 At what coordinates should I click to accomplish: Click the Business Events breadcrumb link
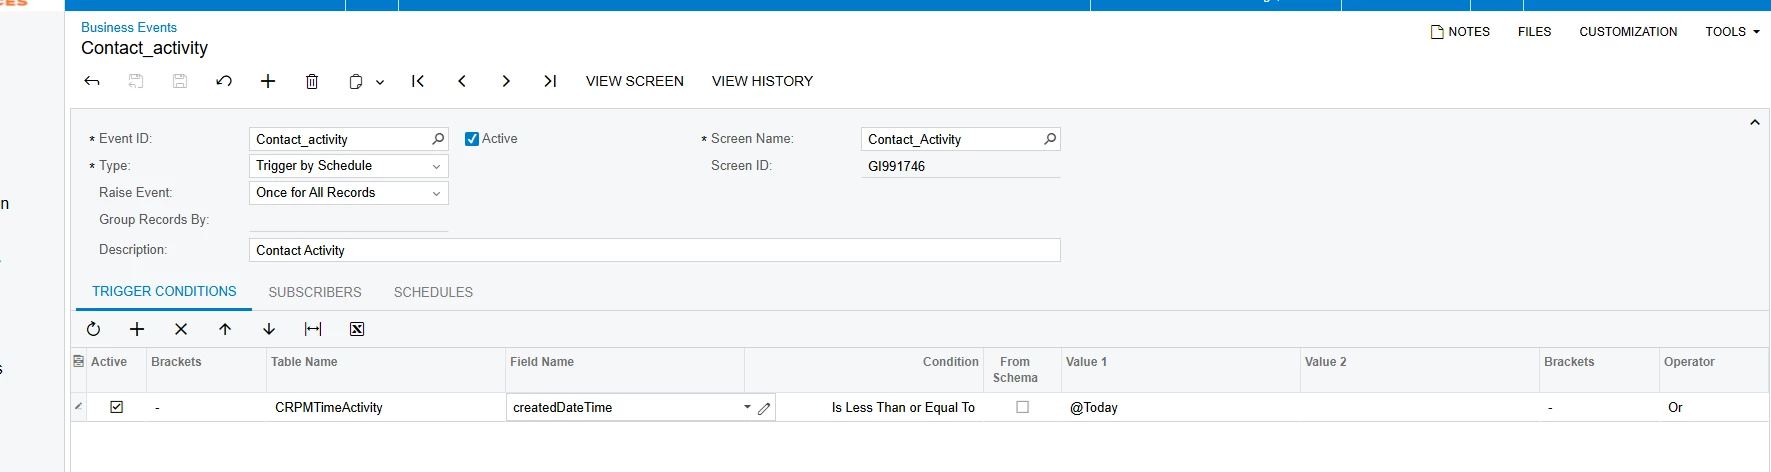pyautogui.click(x=129, y=27)
